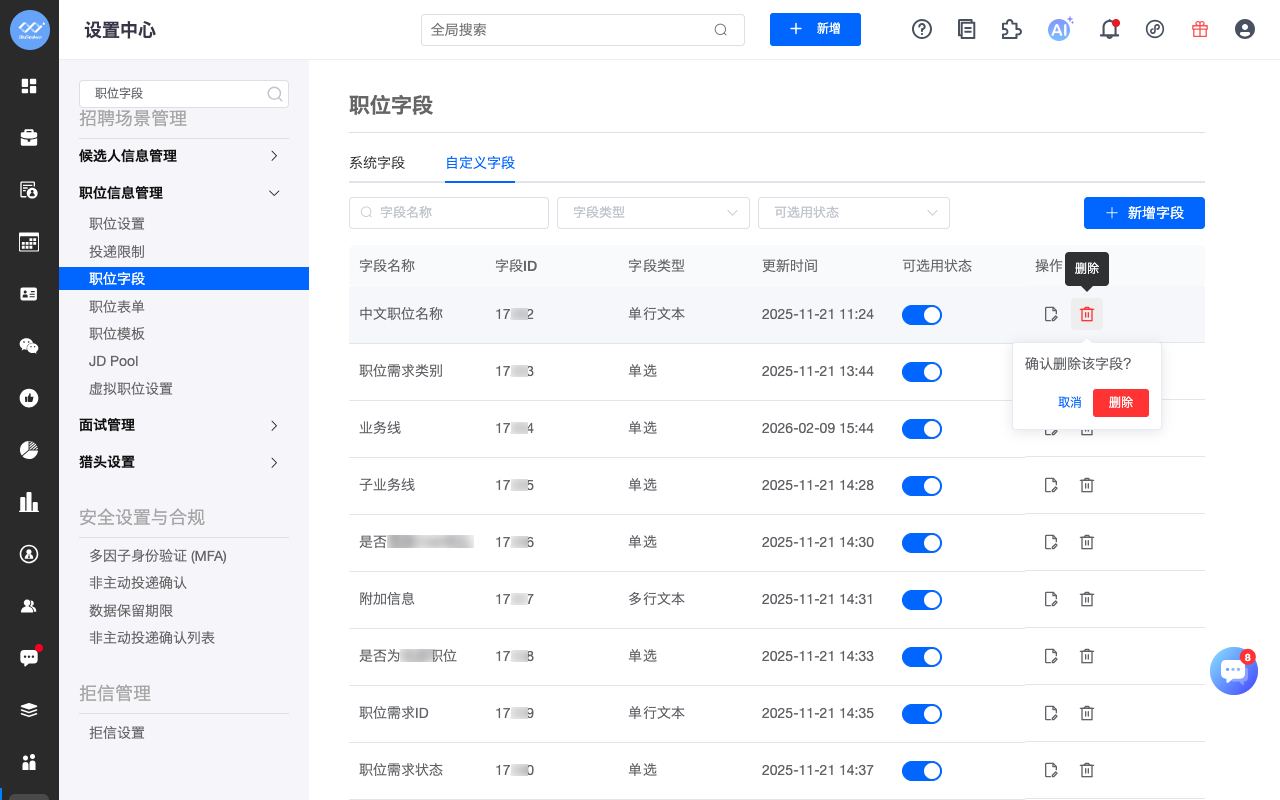Open the 字段类型 dropdown filter
Viewport: 1280px width, 800px height.
pyautogui.click(x=653, y=213)
